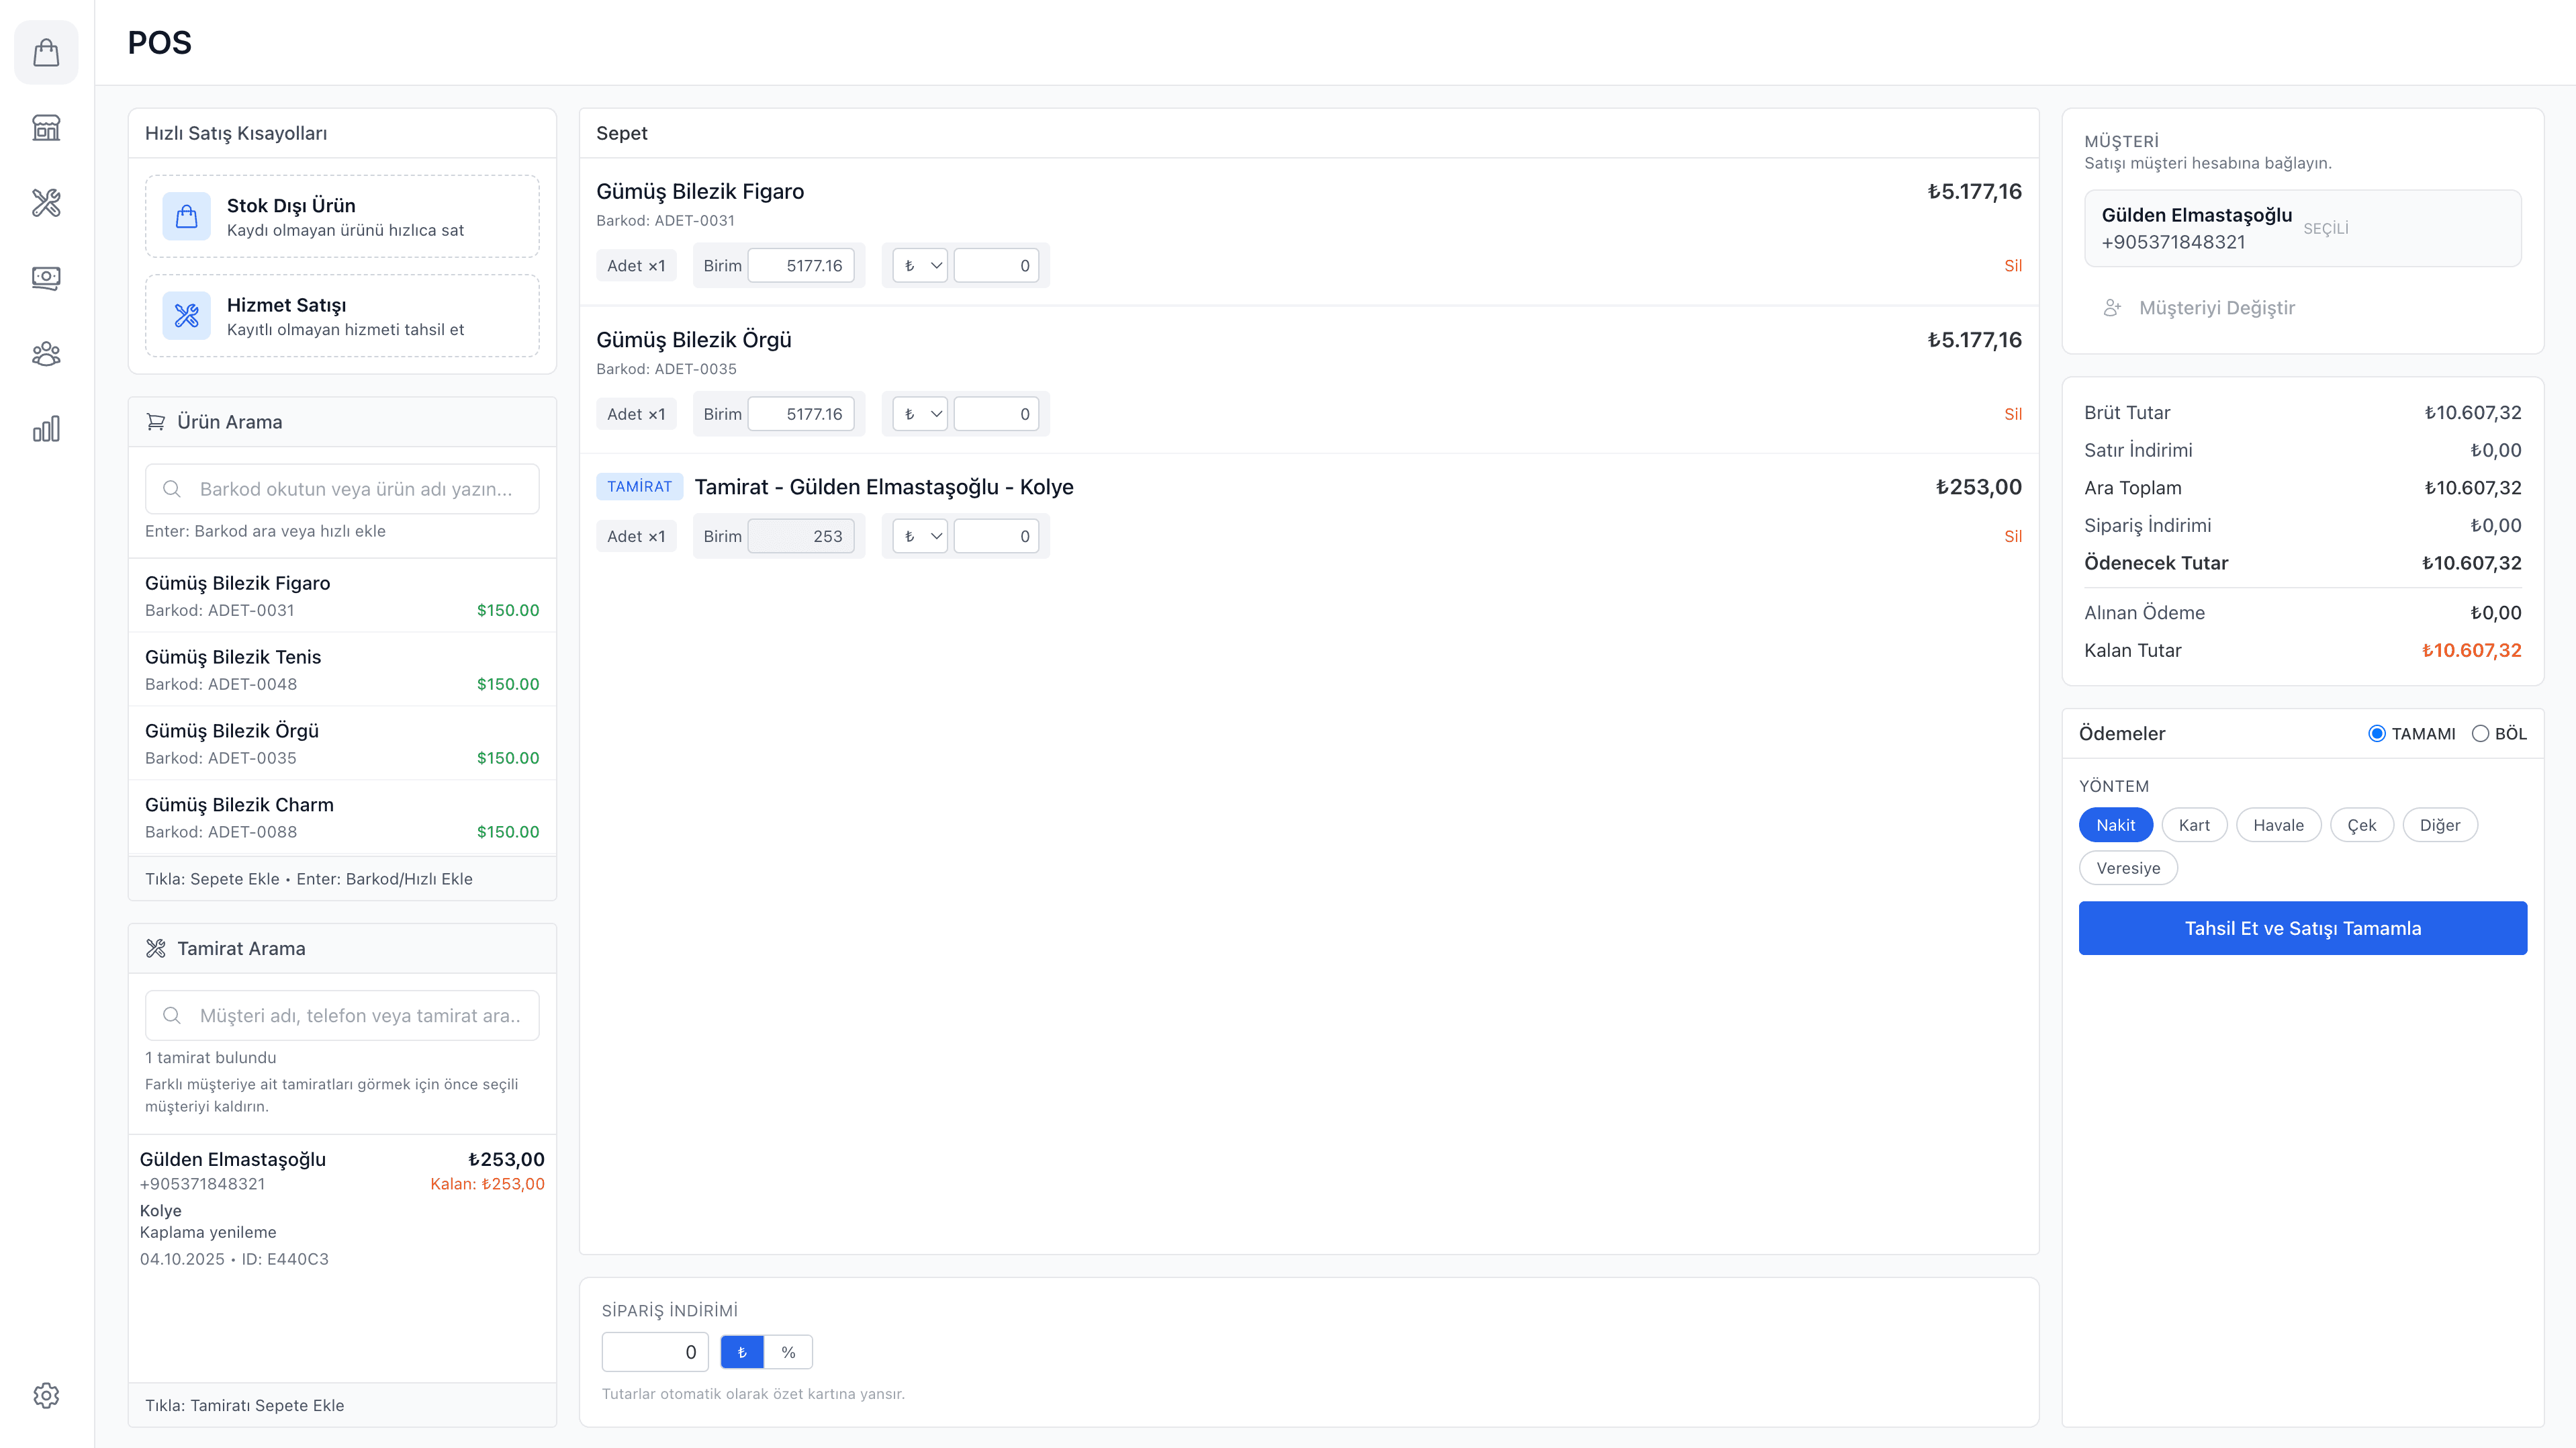This screenshot has height=1448, width=2576.
Task: Select the TAMAMI payment radio button
Action: click(x=2377, y=734)
